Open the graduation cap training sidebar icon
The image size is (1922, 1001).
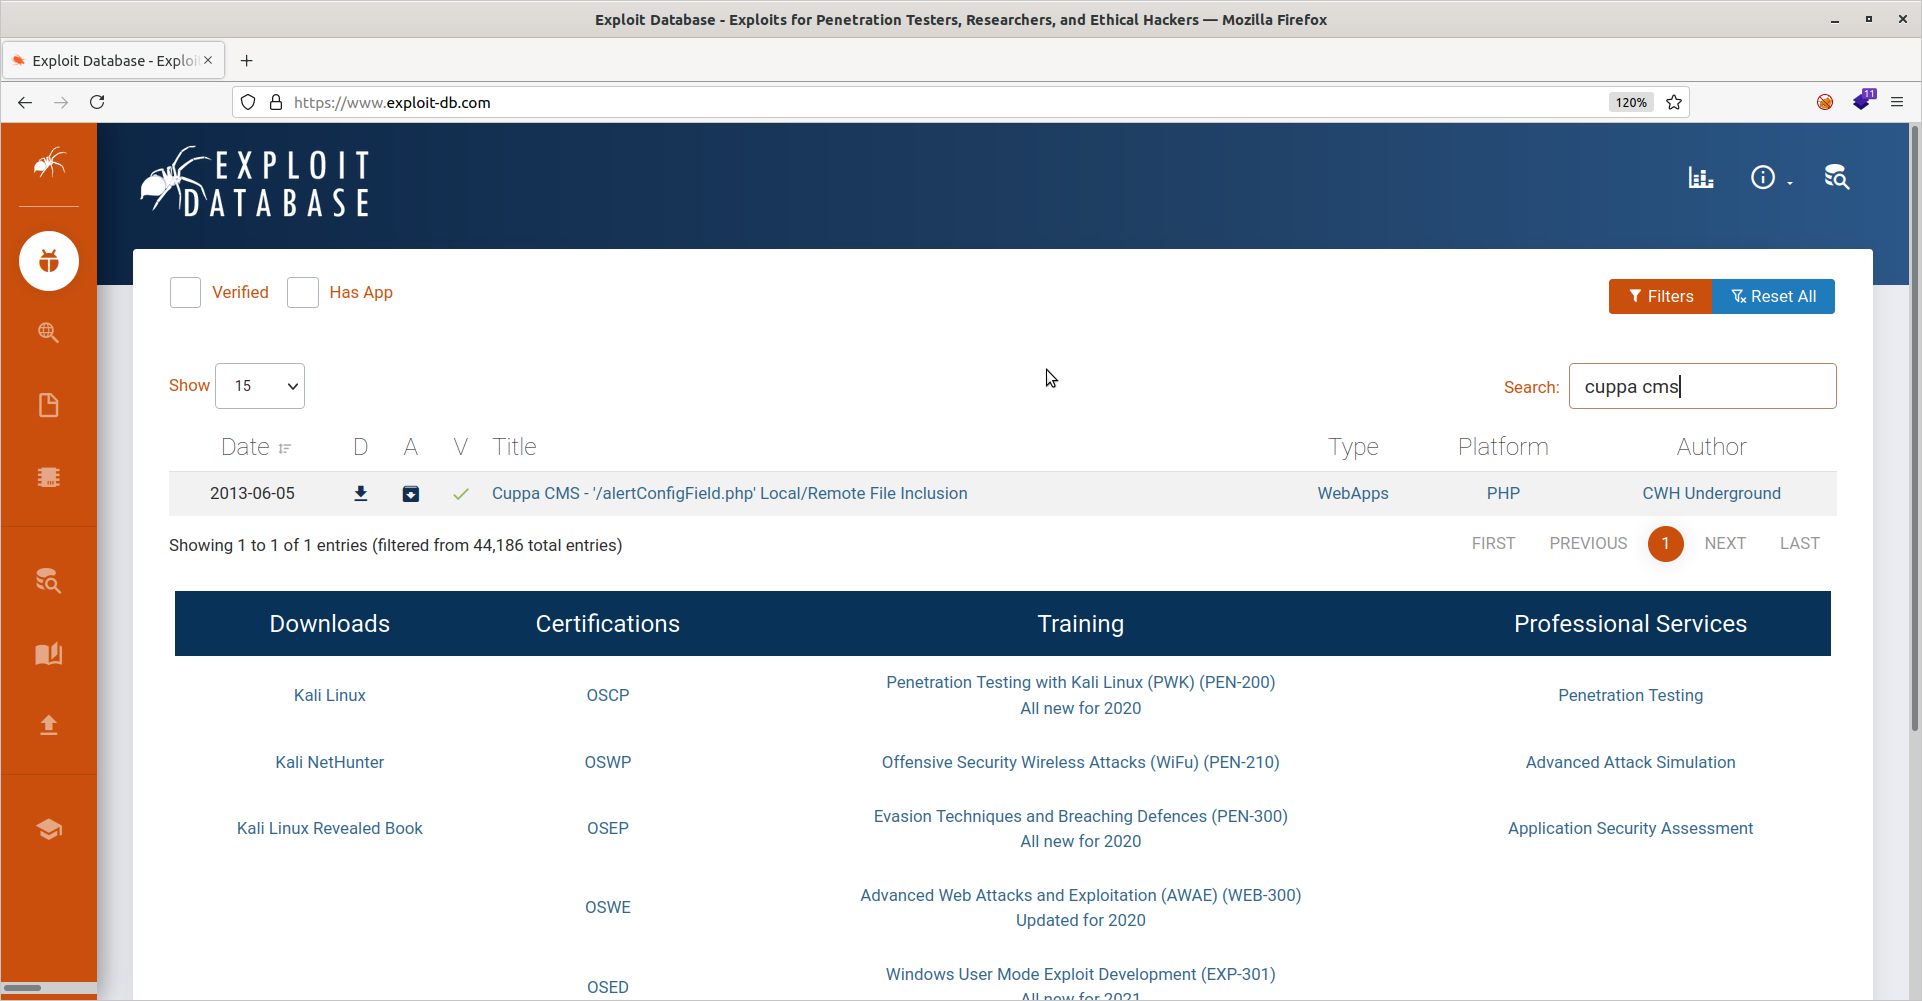[x=48, y=829]
